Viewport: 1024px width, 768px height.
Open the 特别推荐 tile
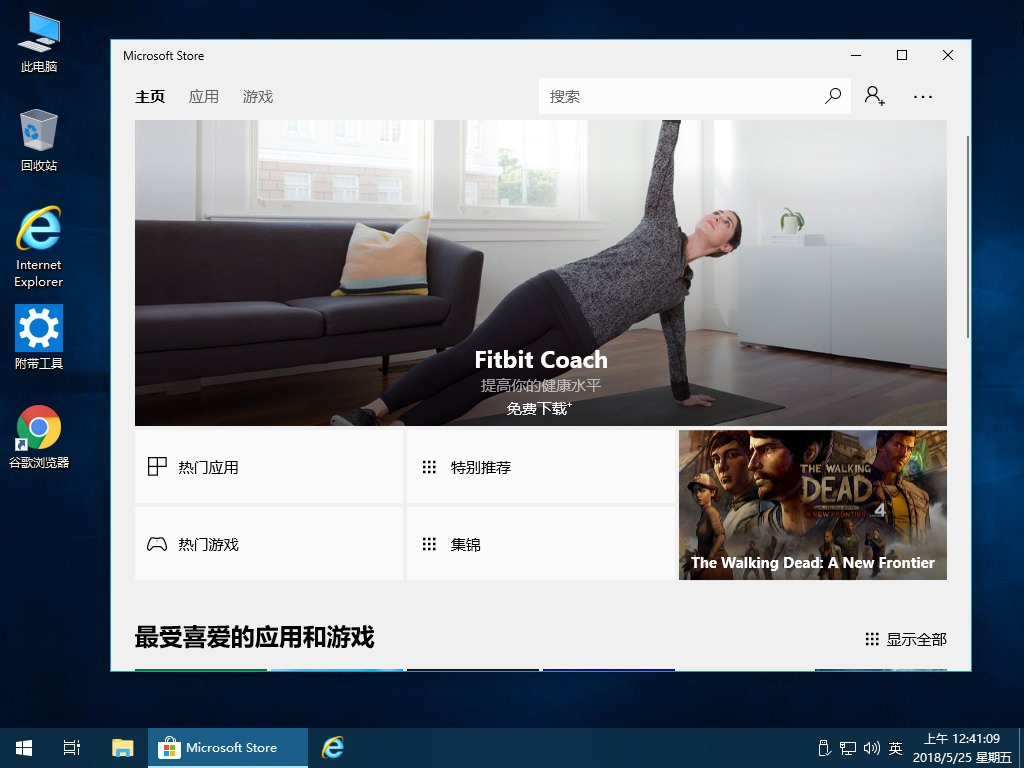click(x=541, y=467)
